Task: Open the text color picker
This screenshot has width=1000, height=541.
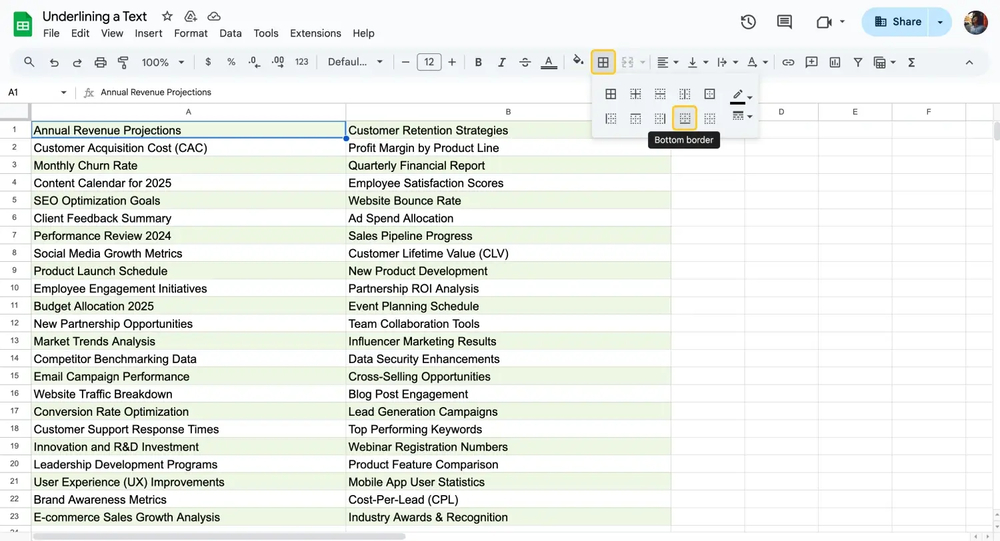Action: pyautogui.click(x=549, y=62)
